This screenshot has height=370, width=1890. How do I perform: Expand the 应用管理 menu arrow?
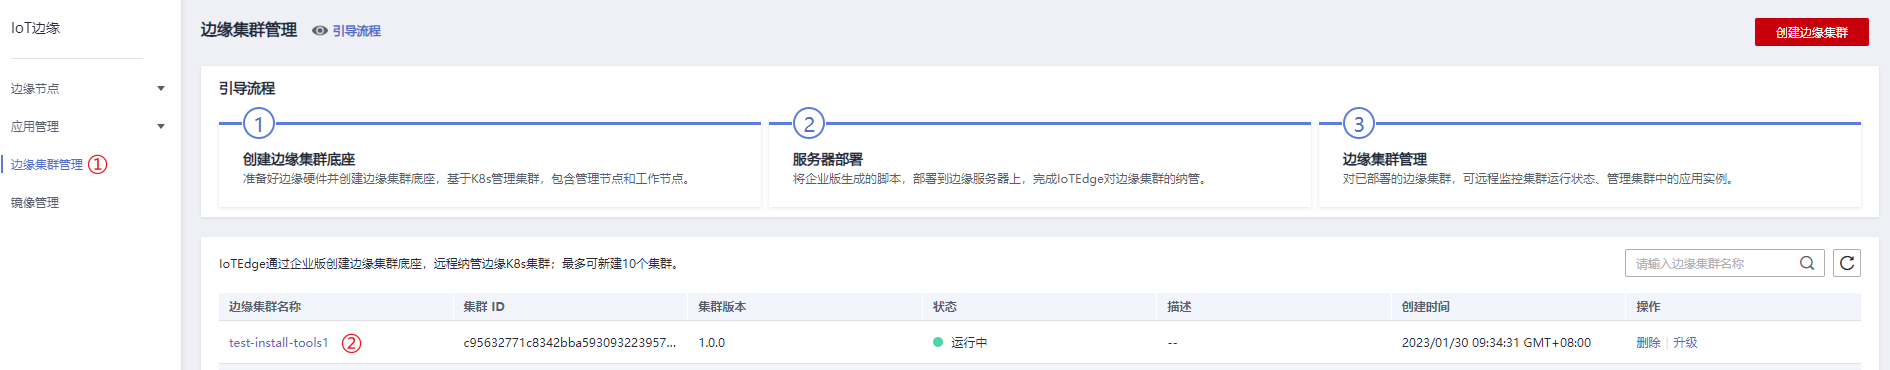coord(161,126)
